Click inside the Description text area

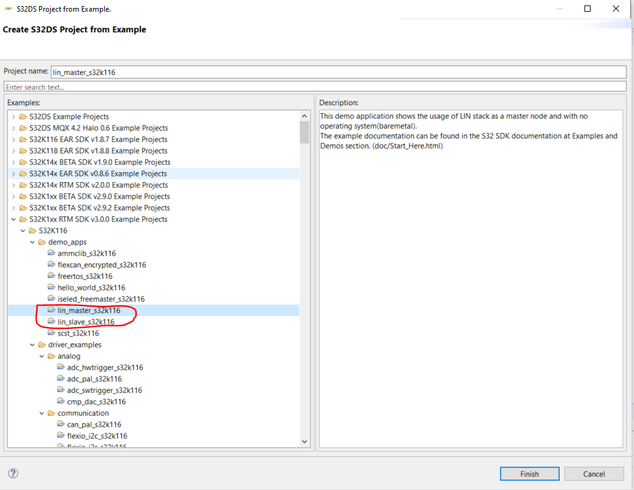[471, 279]
